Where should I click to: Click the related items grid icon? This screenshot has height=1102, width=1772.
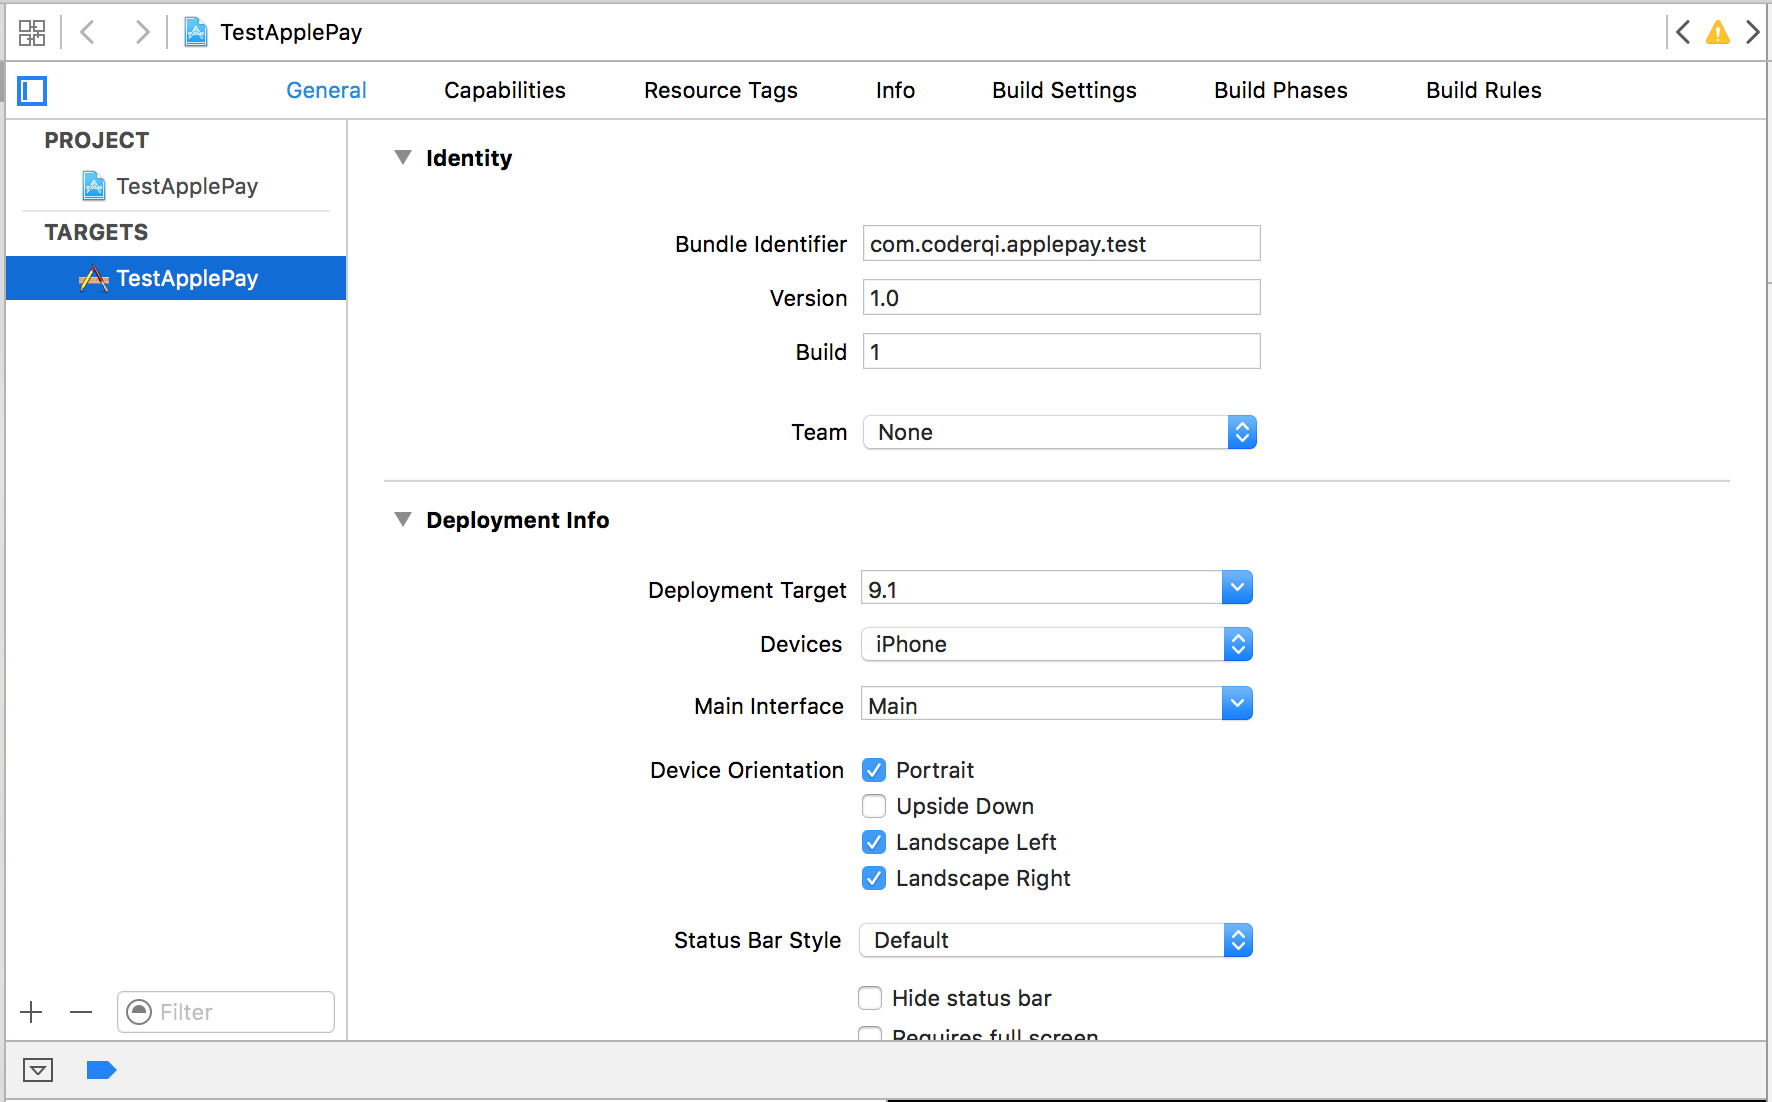[32, 33]
